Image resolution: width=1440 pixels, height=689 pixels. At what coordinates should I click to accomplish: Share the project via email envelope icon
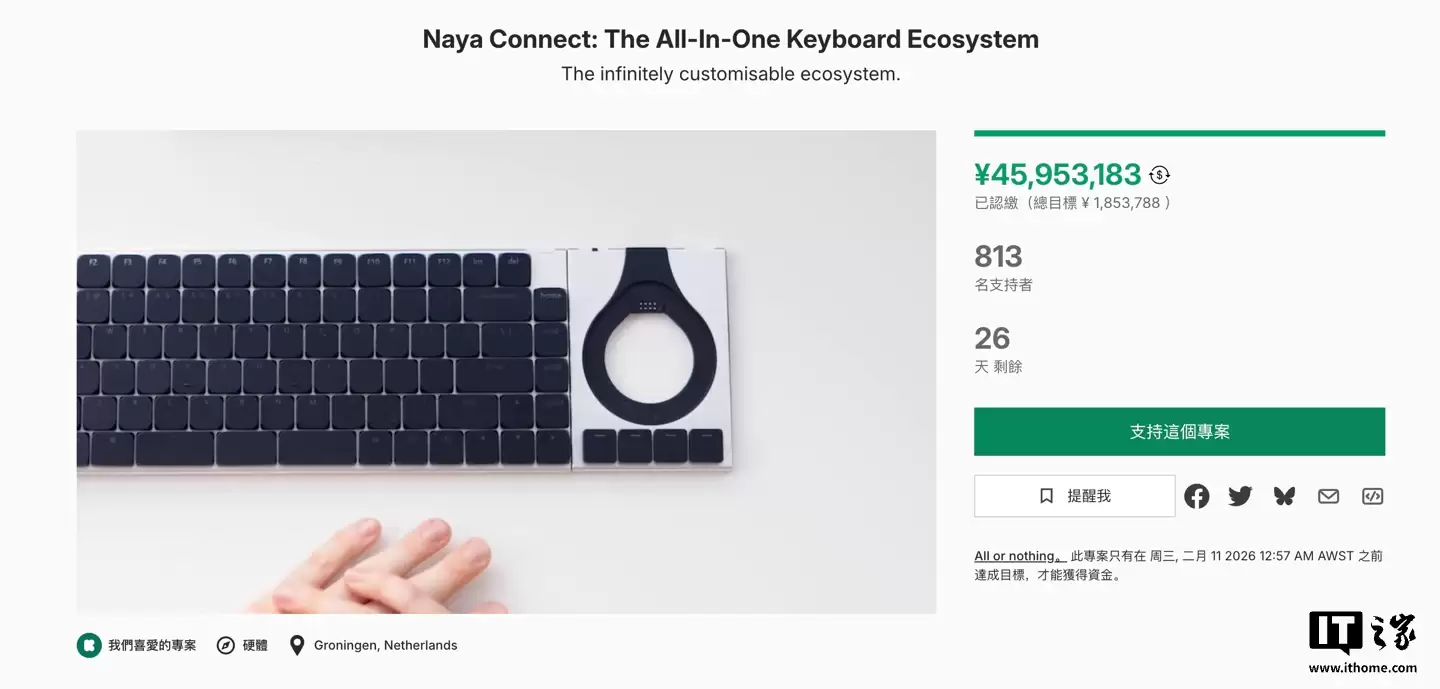click(x=1328, y=496)
